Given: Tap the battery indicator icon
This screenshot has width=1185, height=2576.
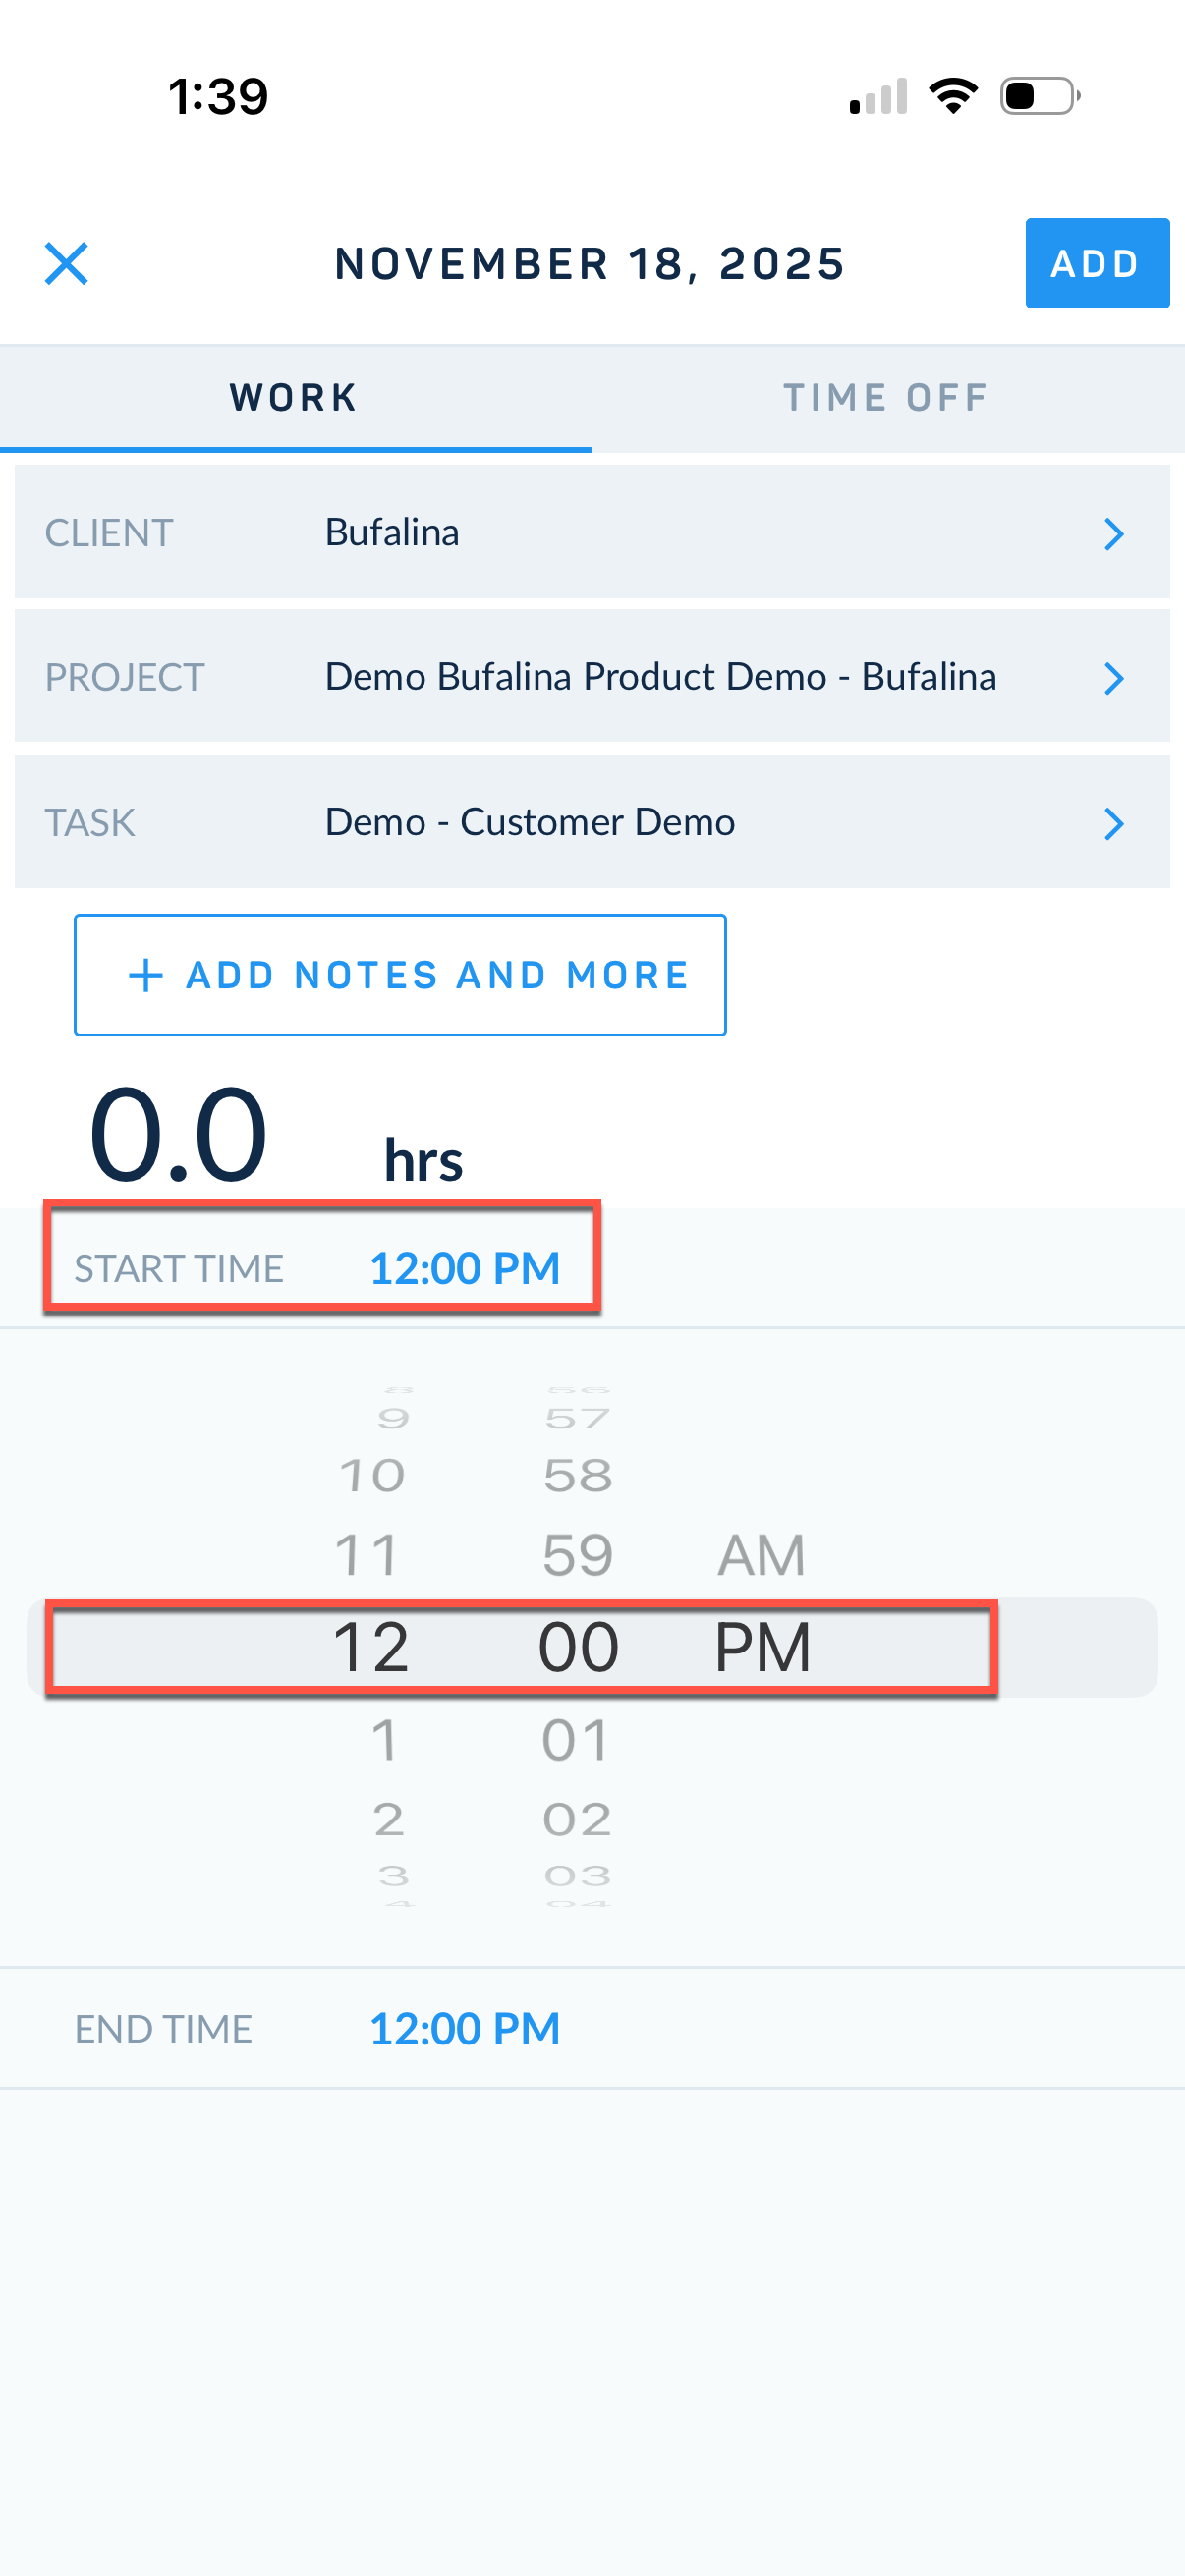Looking at the screenshot, I should pyautogui.click(x=1040, y=96).
